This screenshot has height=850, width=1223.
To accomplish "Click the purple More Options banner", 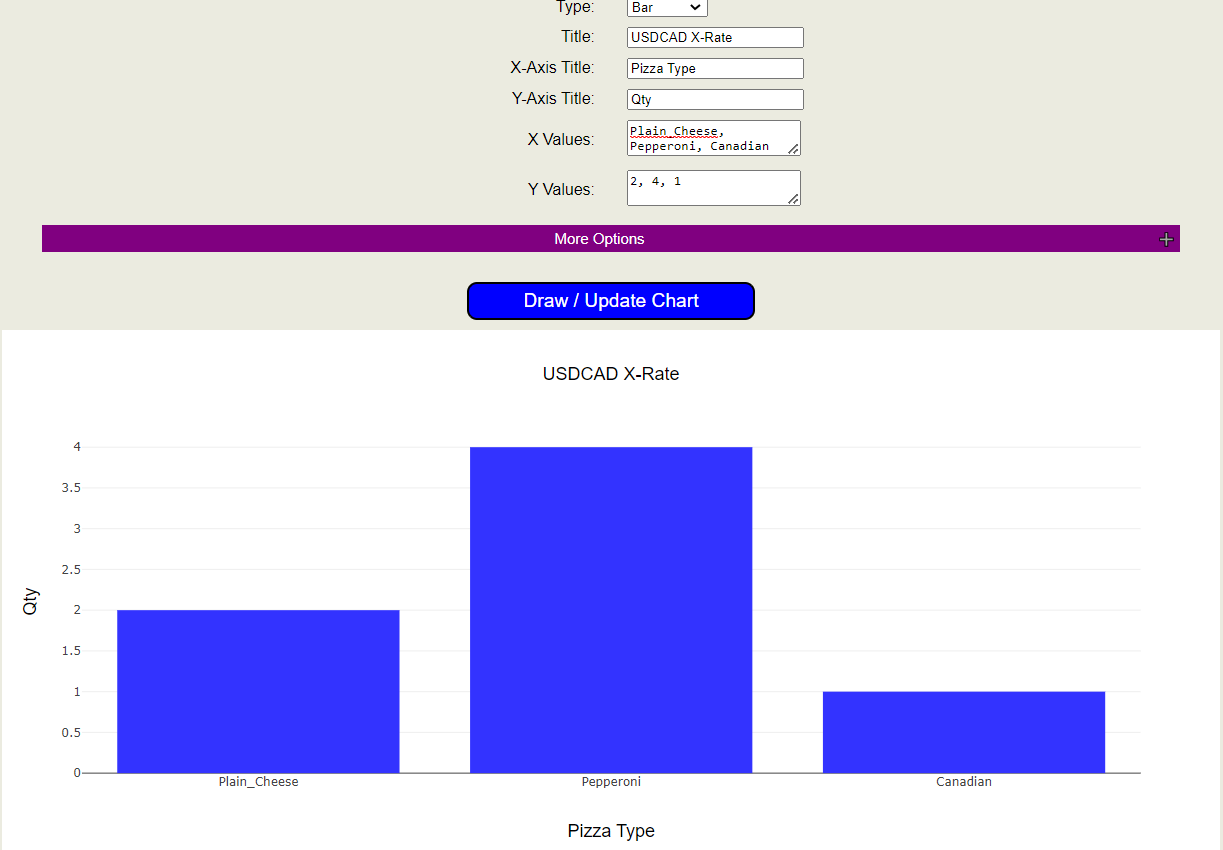I will pos(600,239).
